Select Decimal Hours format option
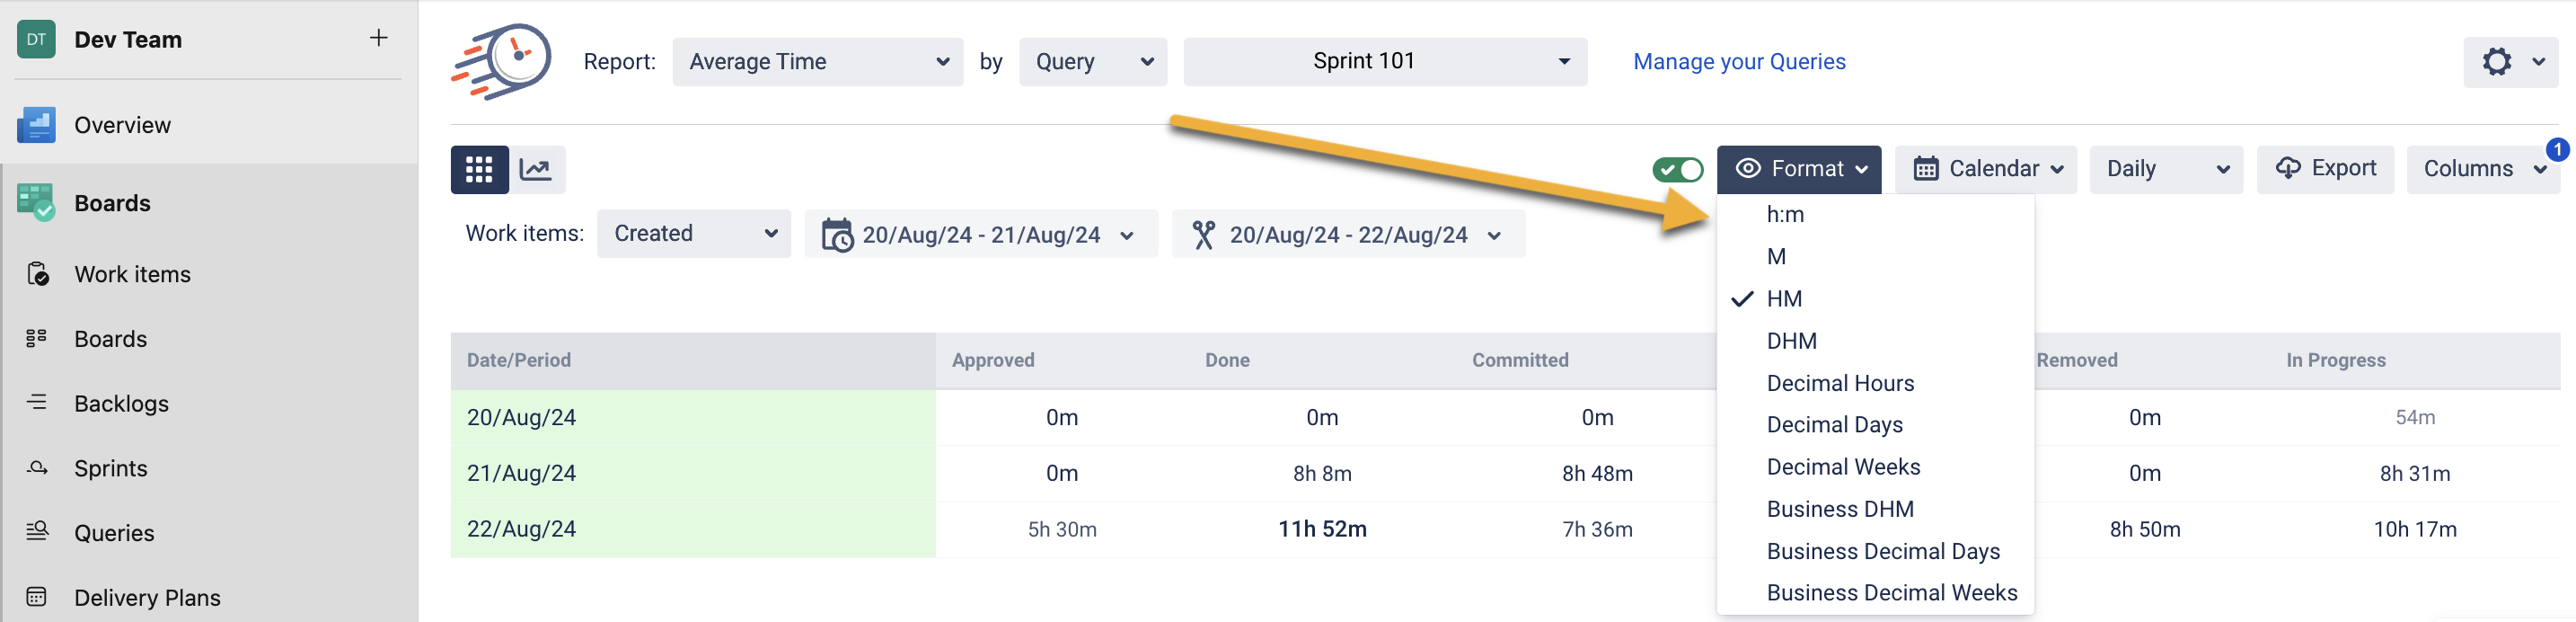2576x622 pixels. tap(1840, 383)
